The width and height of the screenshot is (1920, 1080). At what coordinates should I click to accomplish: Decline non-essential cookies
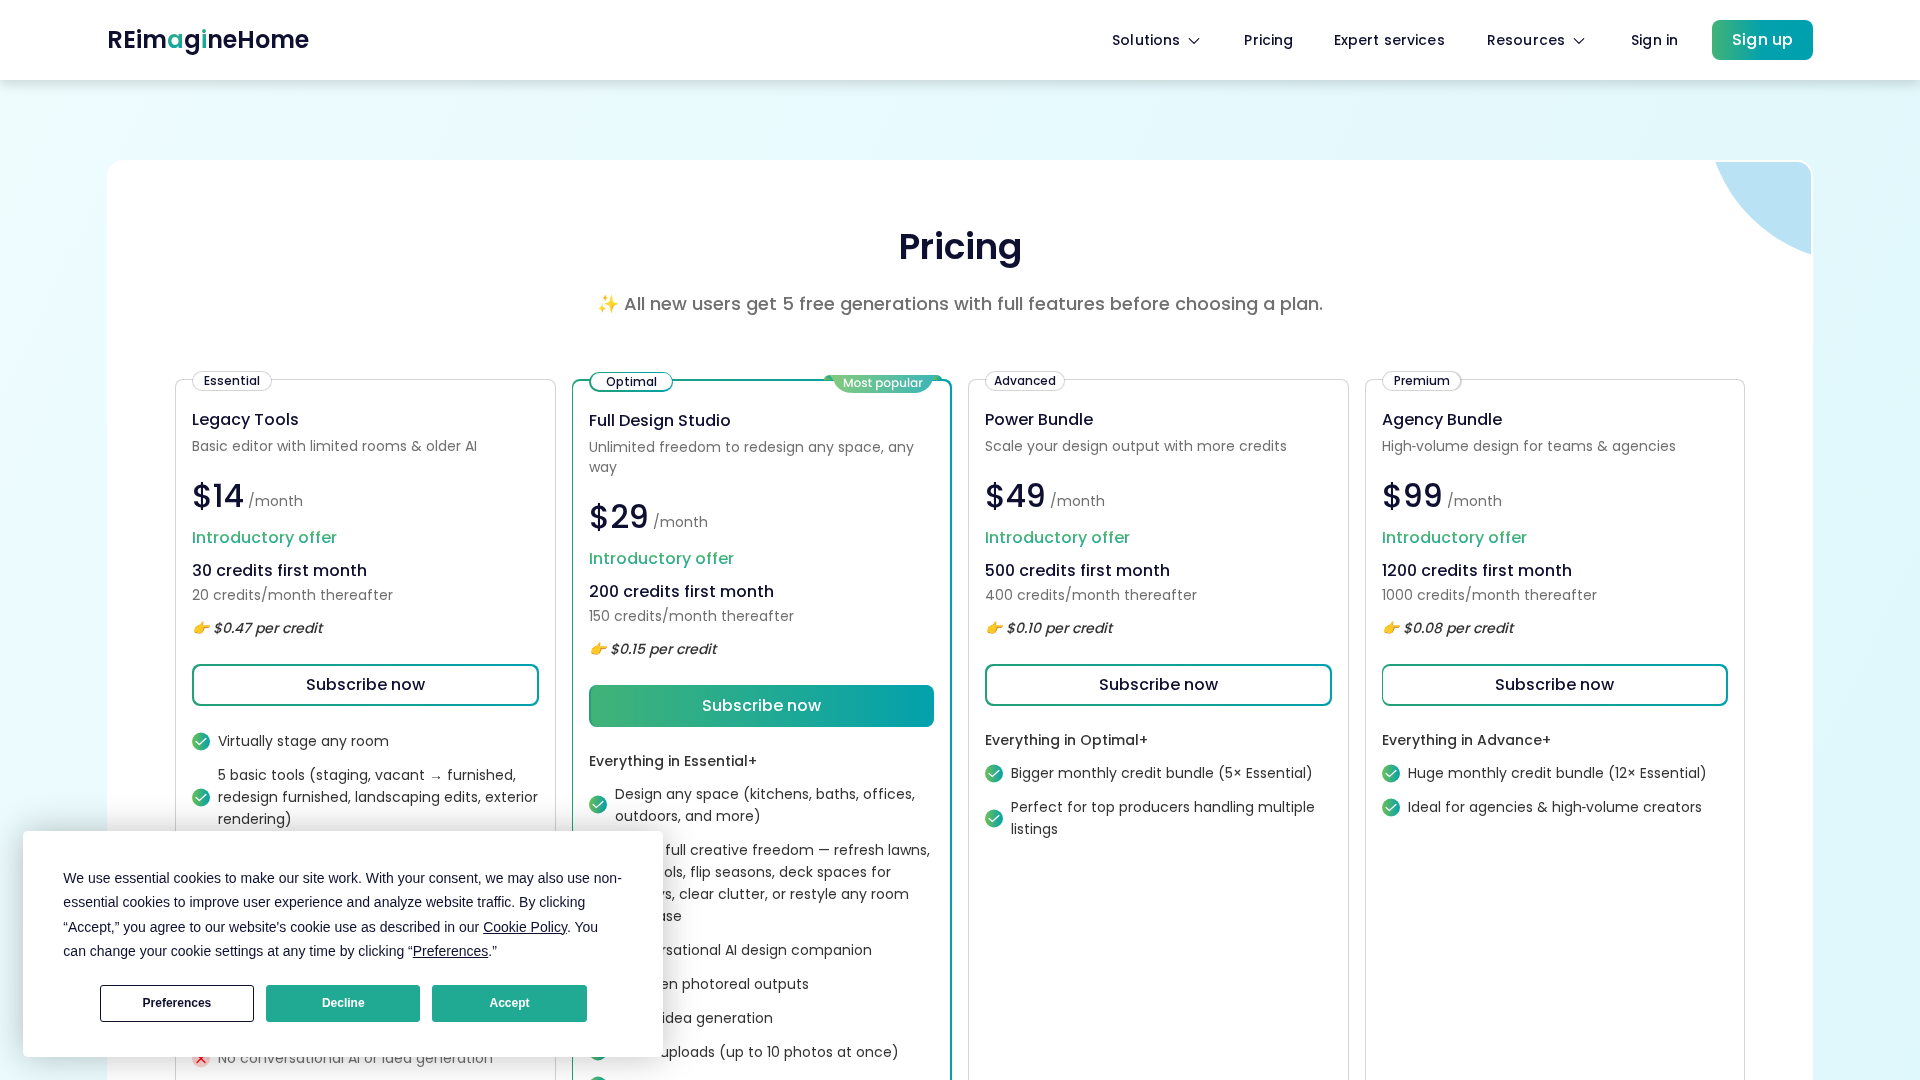point(343,1003)
